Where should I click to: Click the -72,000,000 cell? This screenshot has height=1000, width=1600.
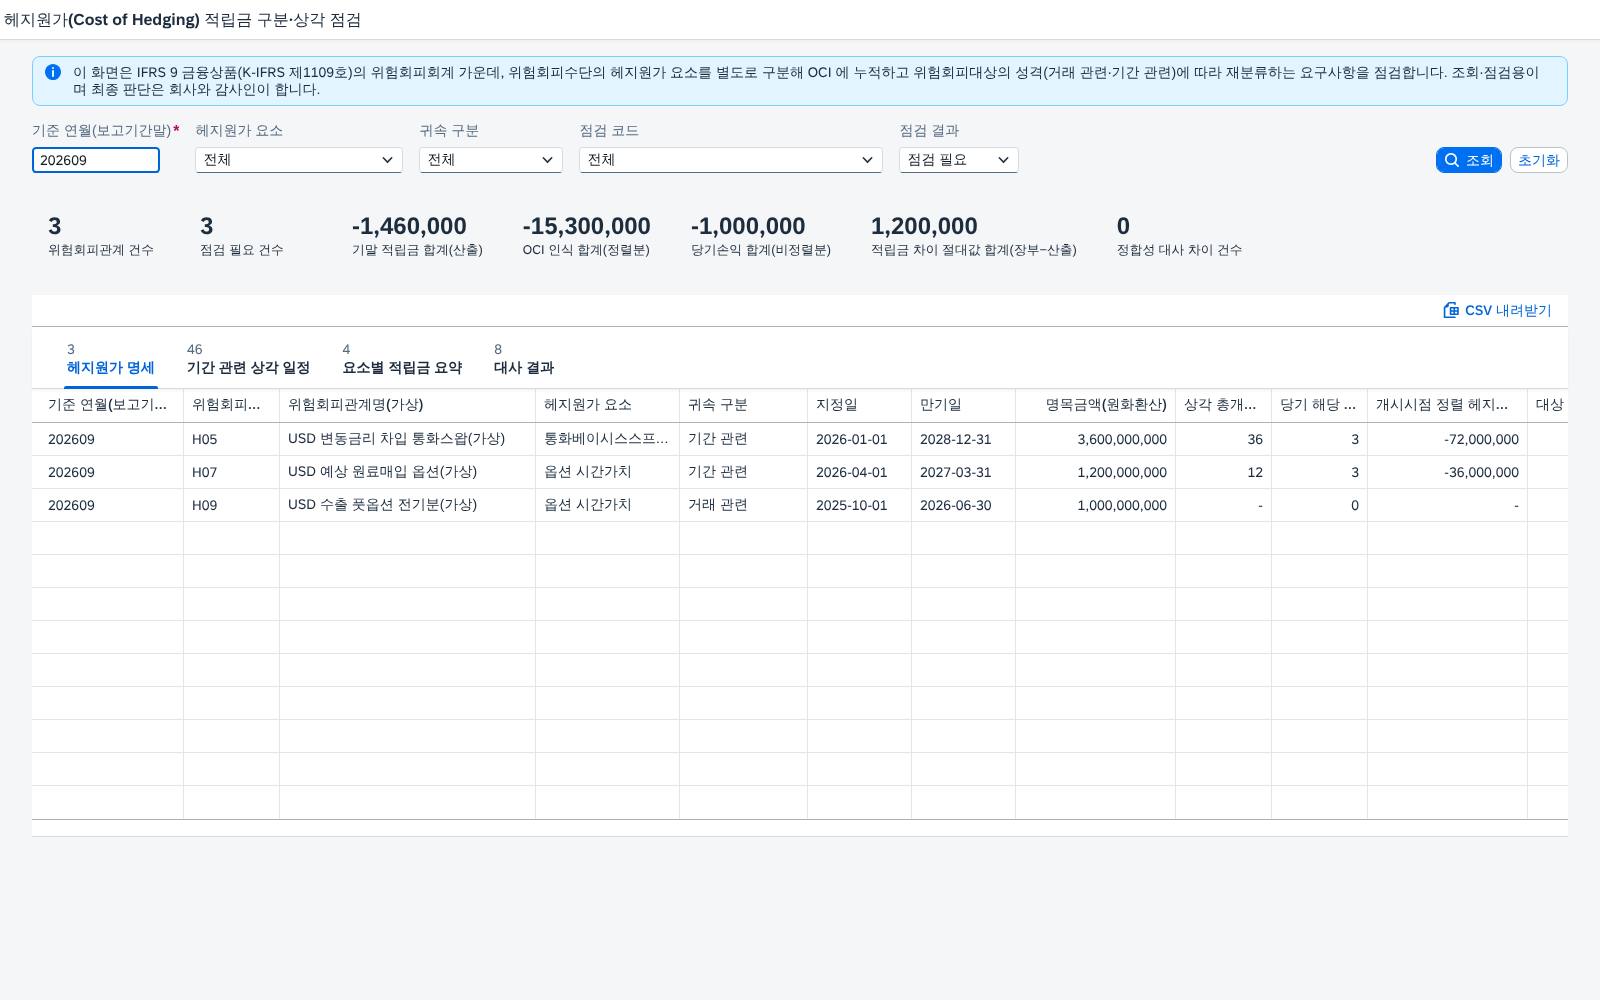coord(1448,439)
